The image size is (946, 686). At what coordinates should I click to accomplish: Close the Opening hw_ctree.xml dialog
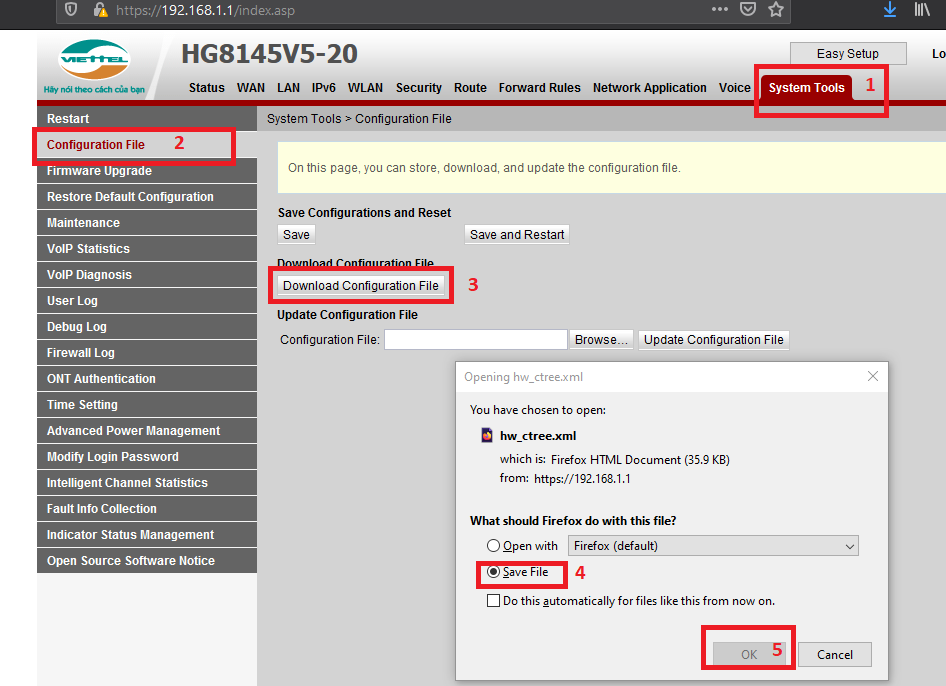tap(872, 377)
